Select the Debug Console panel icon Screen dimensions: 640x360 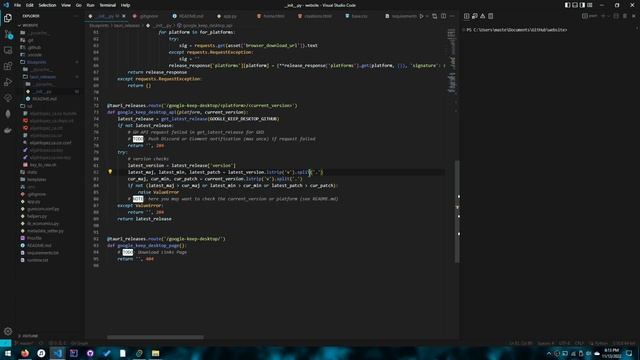pos(475,16)
